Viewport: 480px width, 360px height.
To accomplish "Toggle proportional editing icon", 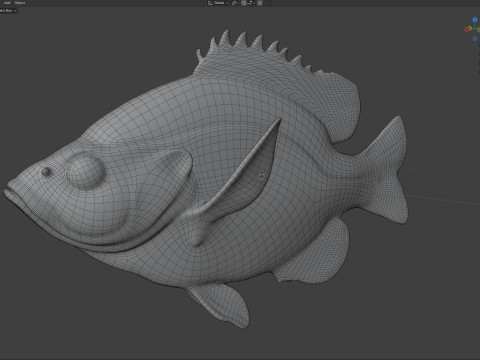I will [260, 3].
